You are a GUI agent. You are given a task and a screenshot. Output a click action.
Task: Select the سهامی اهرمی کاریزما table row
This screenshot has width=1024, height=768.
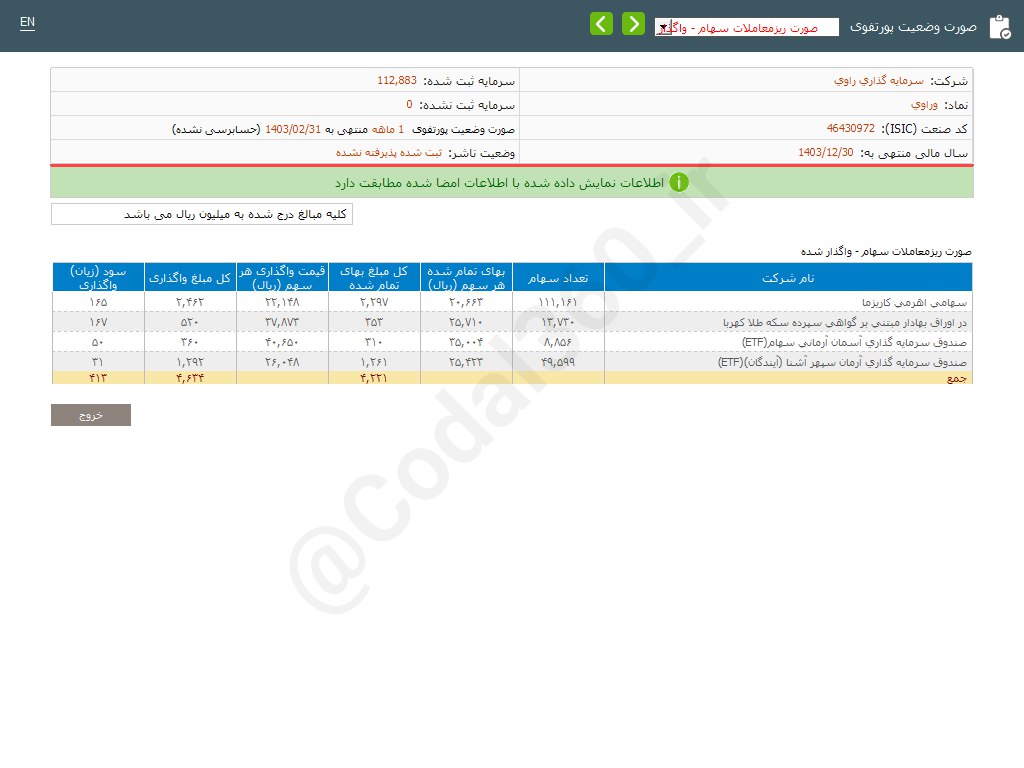788,301
